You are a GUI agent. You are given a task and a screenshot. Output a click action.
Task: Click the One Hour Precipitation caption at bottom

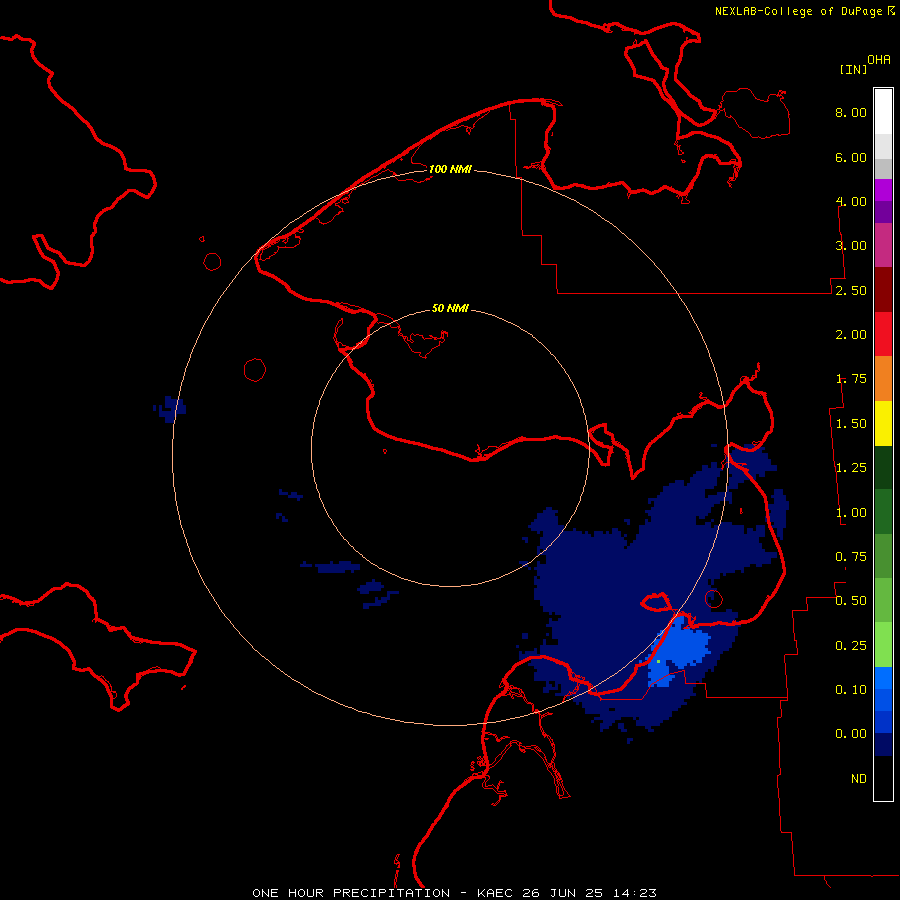[454, 893]
